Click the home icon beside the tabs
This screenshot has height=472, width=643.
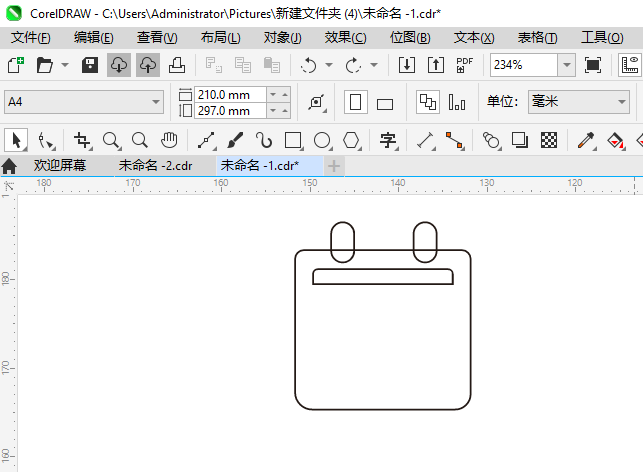(x=9, y=166)
